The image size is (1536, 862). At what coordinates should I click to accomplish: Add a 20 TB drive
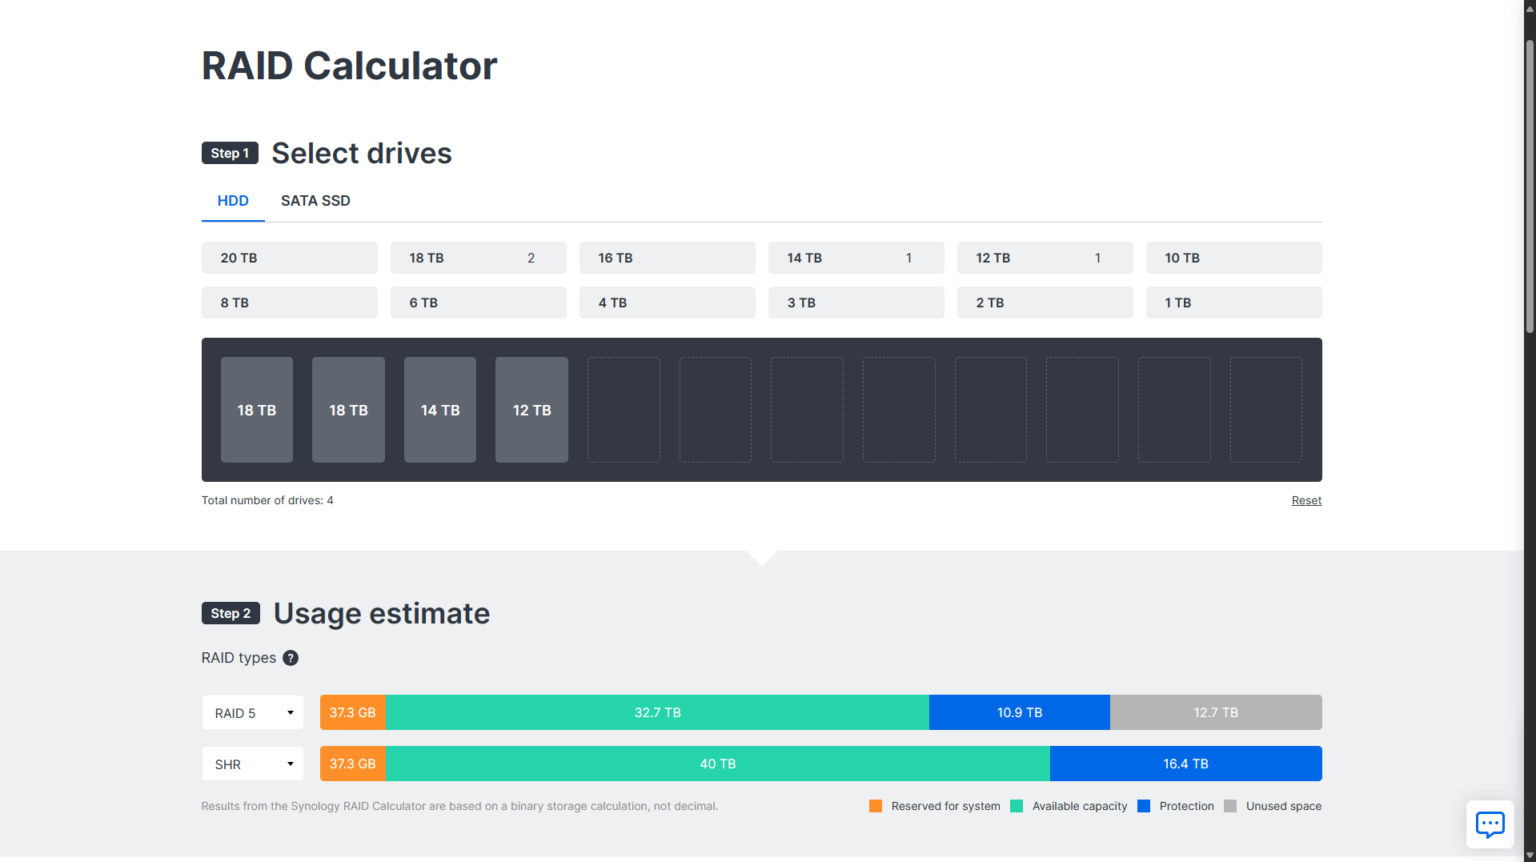click(289, 257)
